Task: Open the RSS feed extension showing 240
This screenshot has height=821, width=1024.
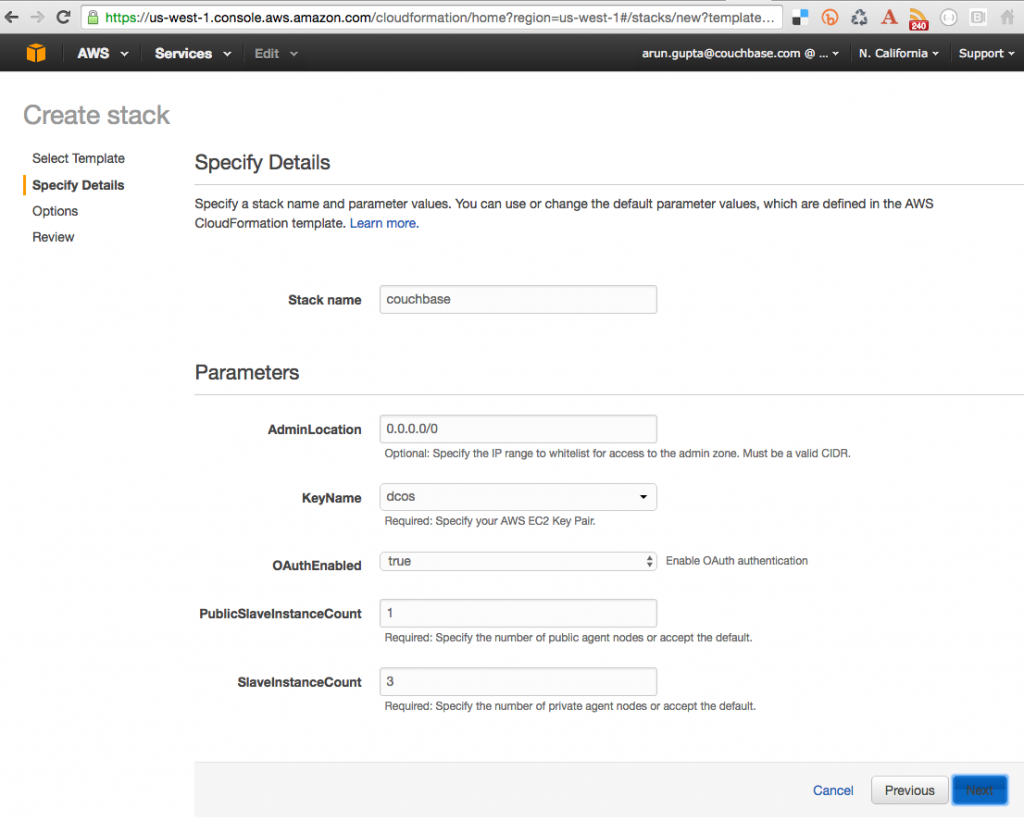Action: click(918, 19)
